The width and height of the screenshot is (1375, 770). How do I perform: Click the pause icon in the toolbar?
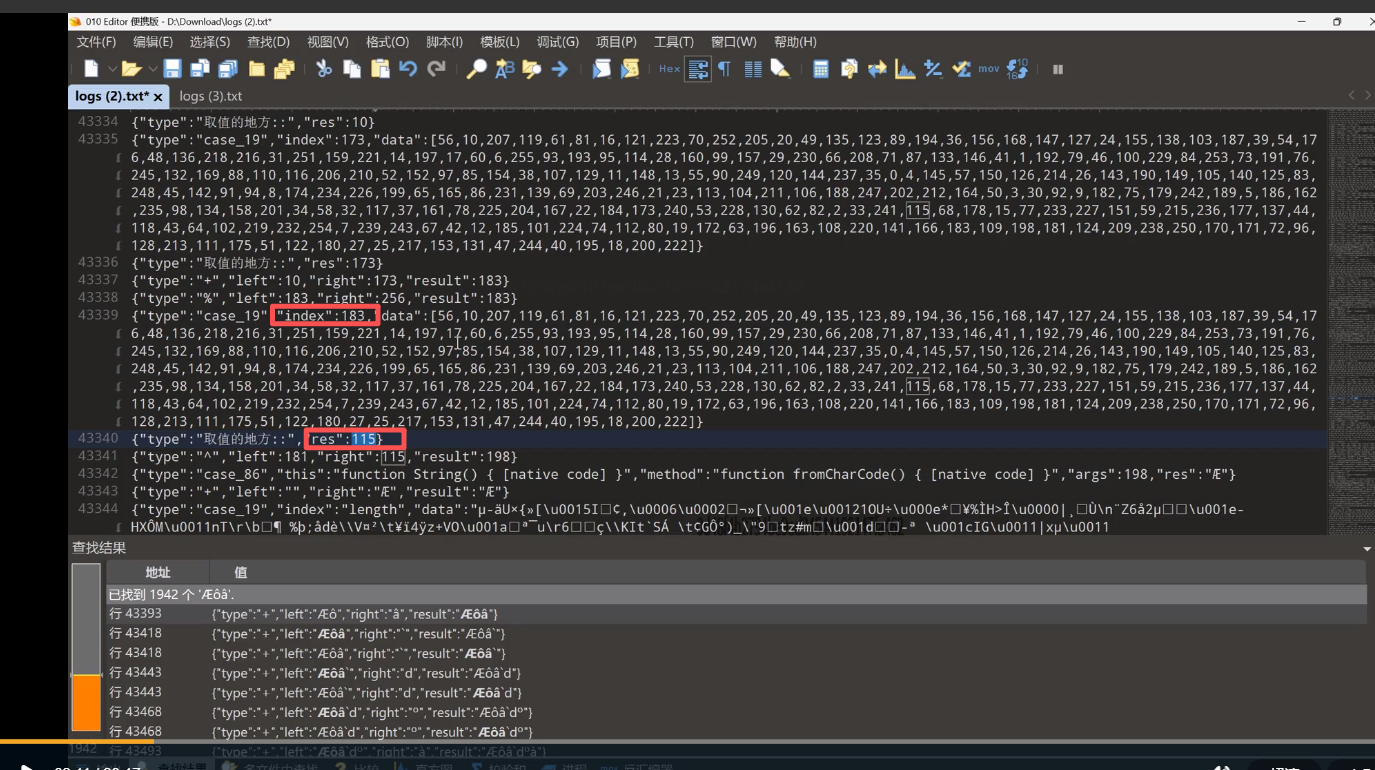tap(1058, 69)
